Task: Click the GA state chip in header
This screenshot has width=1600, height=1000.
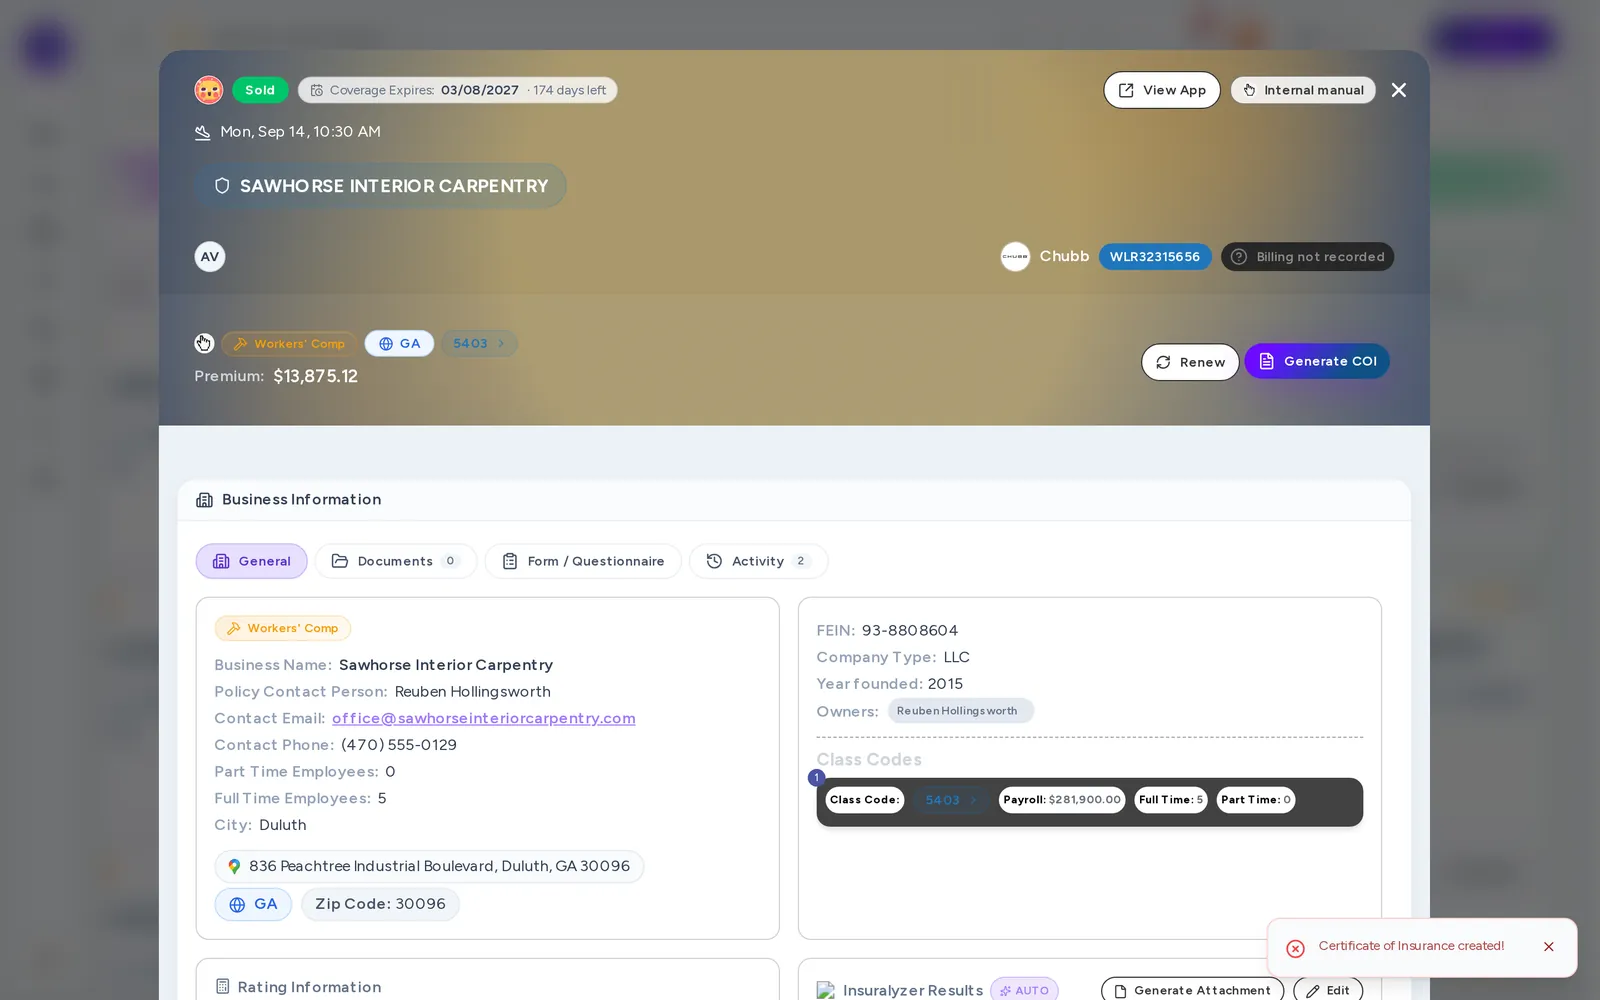Action: click(x=399, y=344)
